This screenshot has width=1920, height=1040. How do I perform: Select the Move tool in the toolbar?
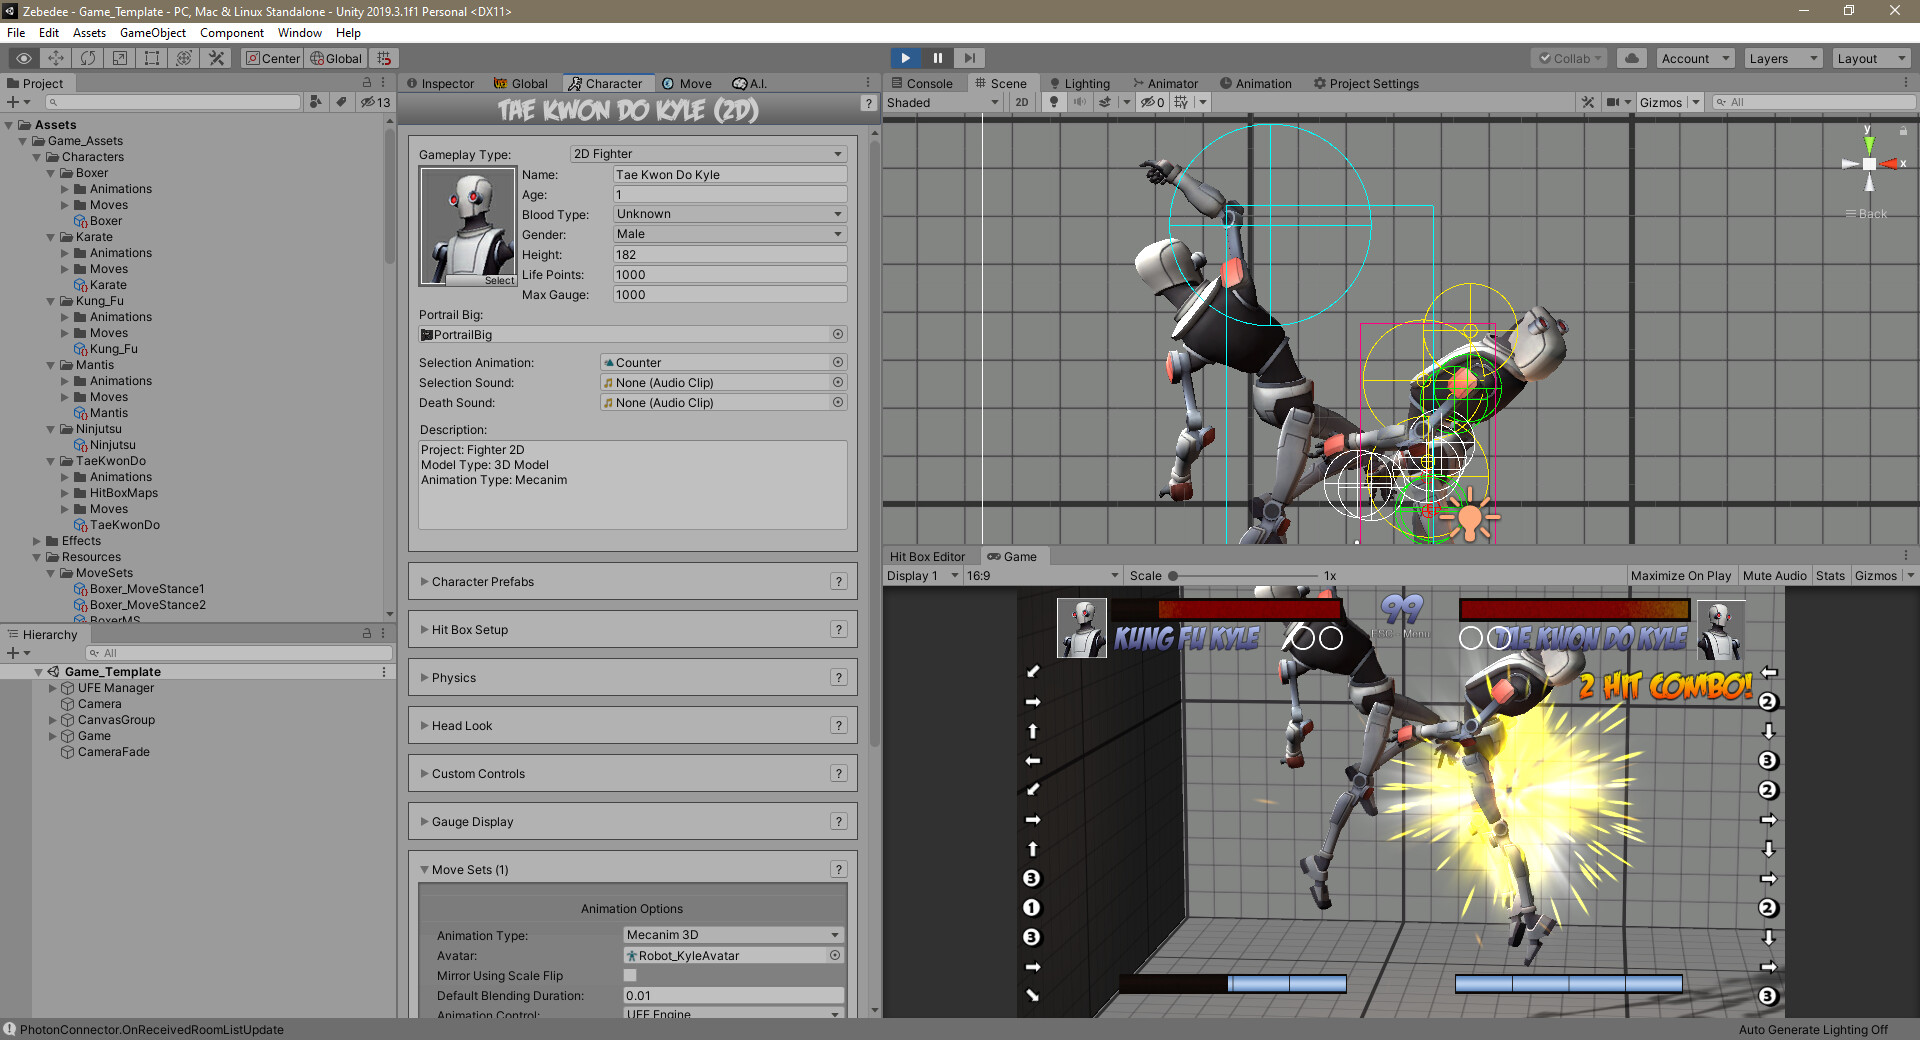tap(57, 58)
